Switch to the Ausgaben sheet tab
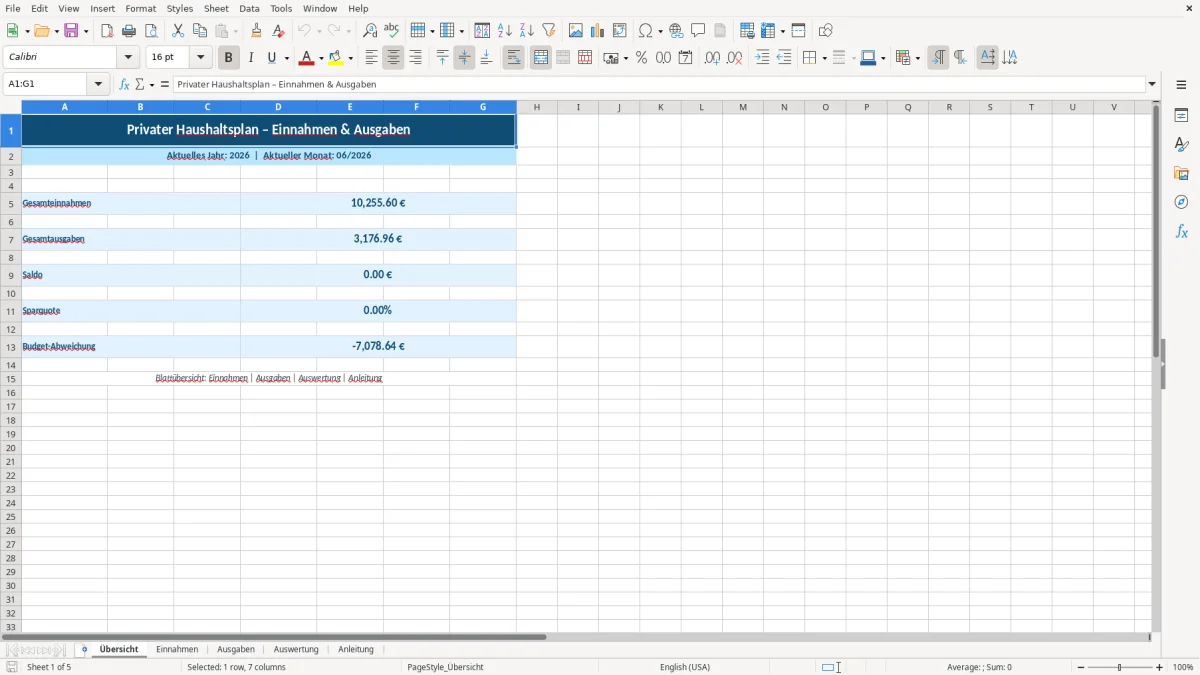The height and width of the screenshot is (675, 1200). [x=236, y=649]
